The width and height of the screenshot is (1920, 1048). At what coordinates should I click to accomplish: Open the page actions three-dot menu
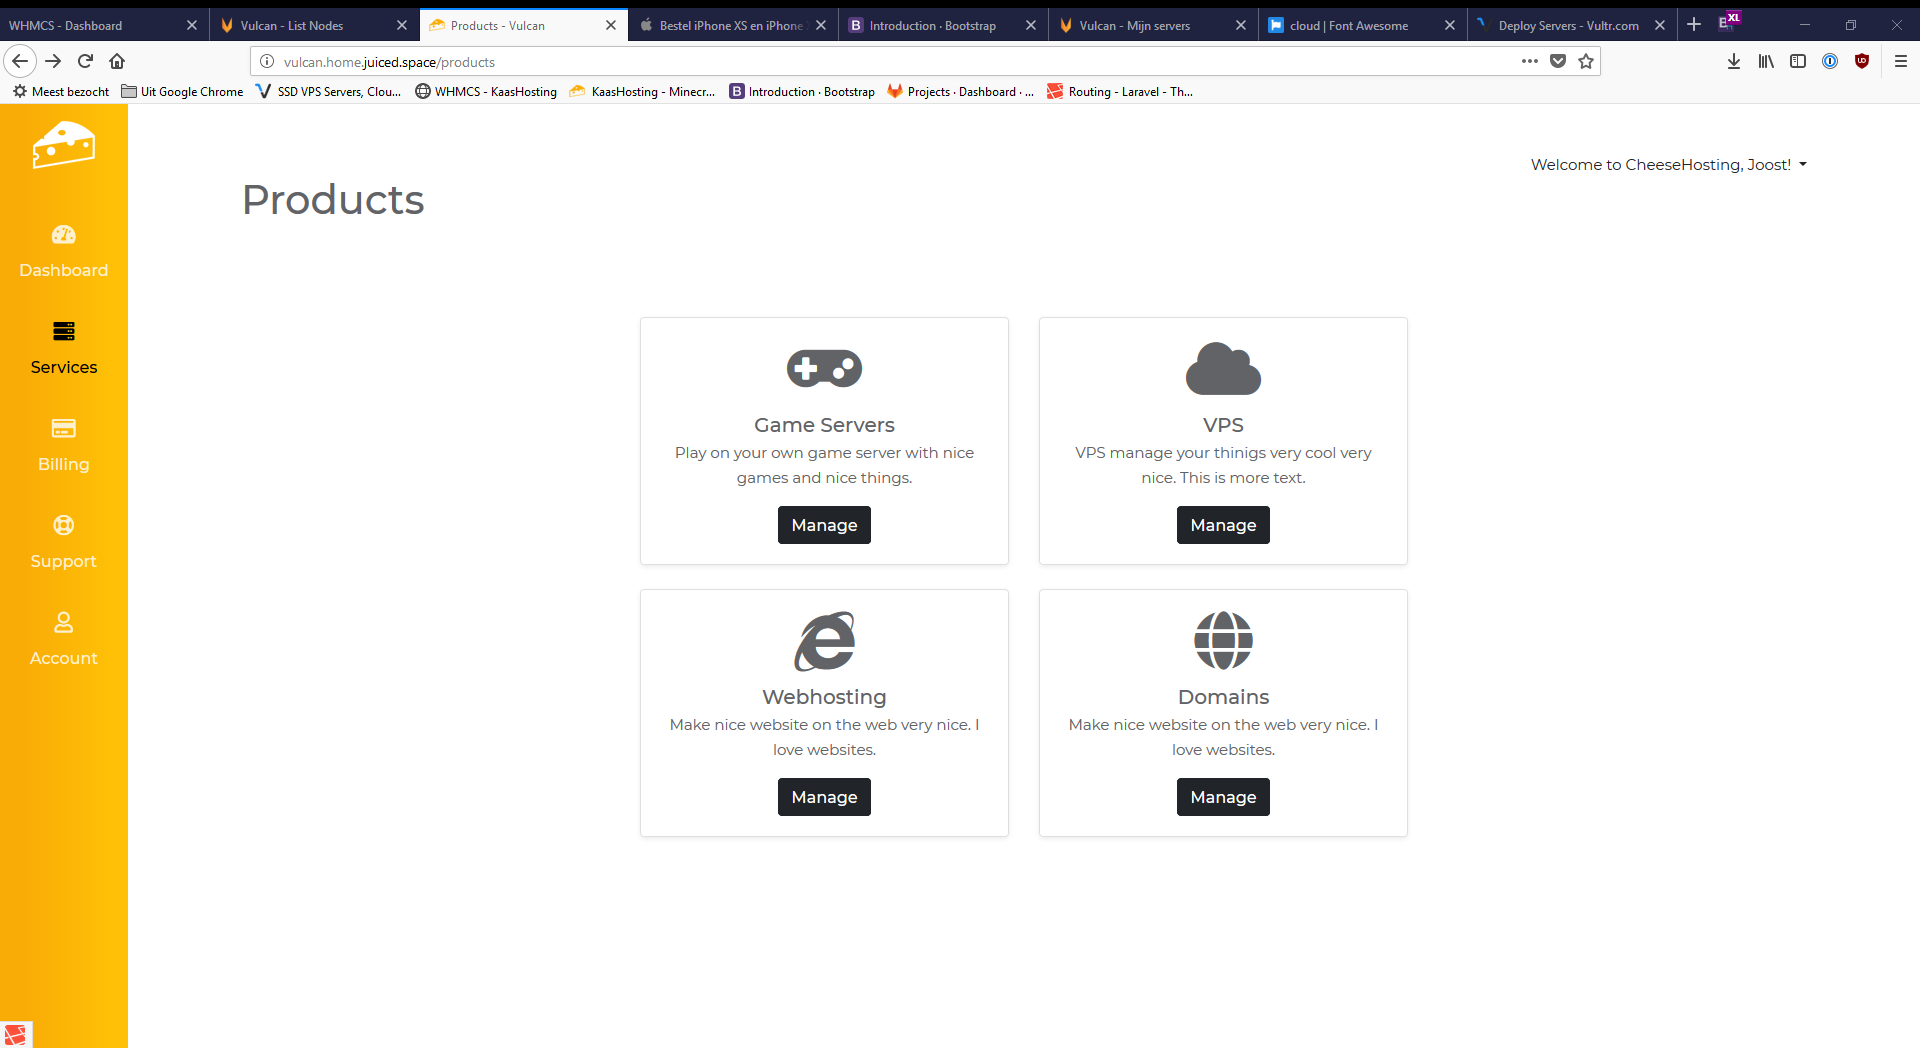tap(1529, 61)
